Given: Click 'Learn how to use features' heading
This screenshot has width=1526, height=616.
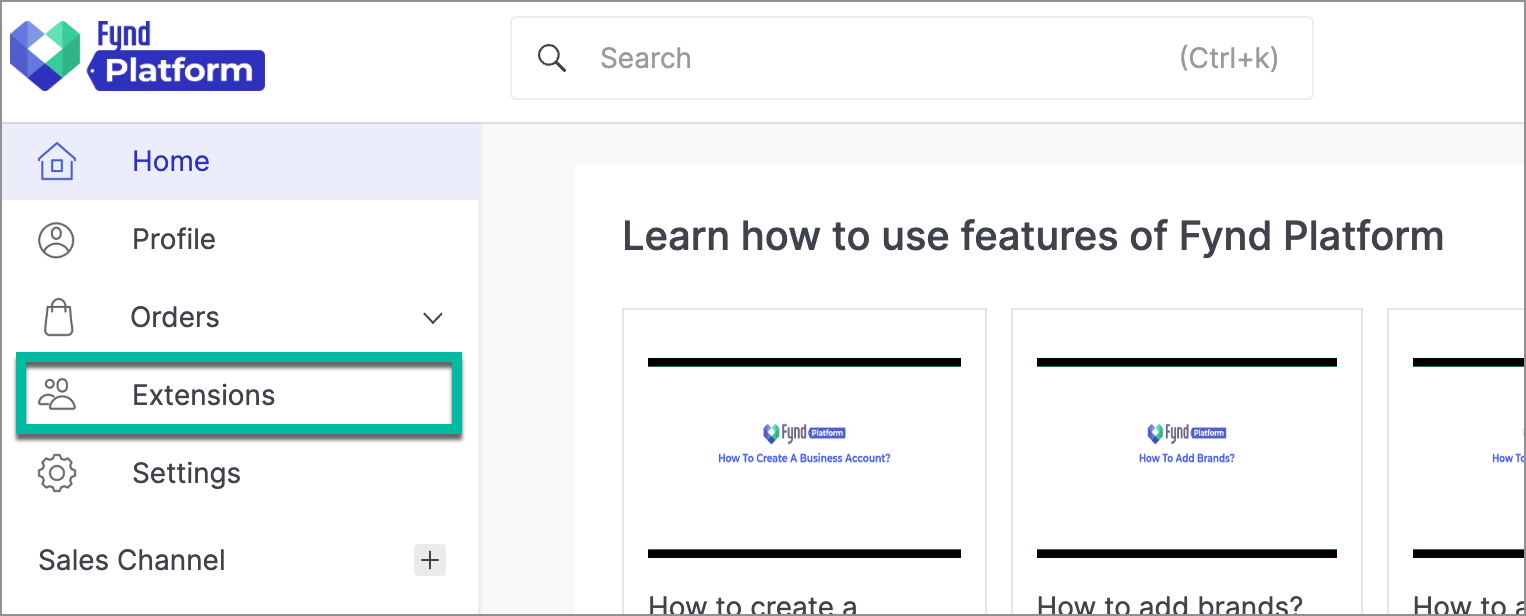Looking at the screenshot, I should click(x=1033, y=237).
